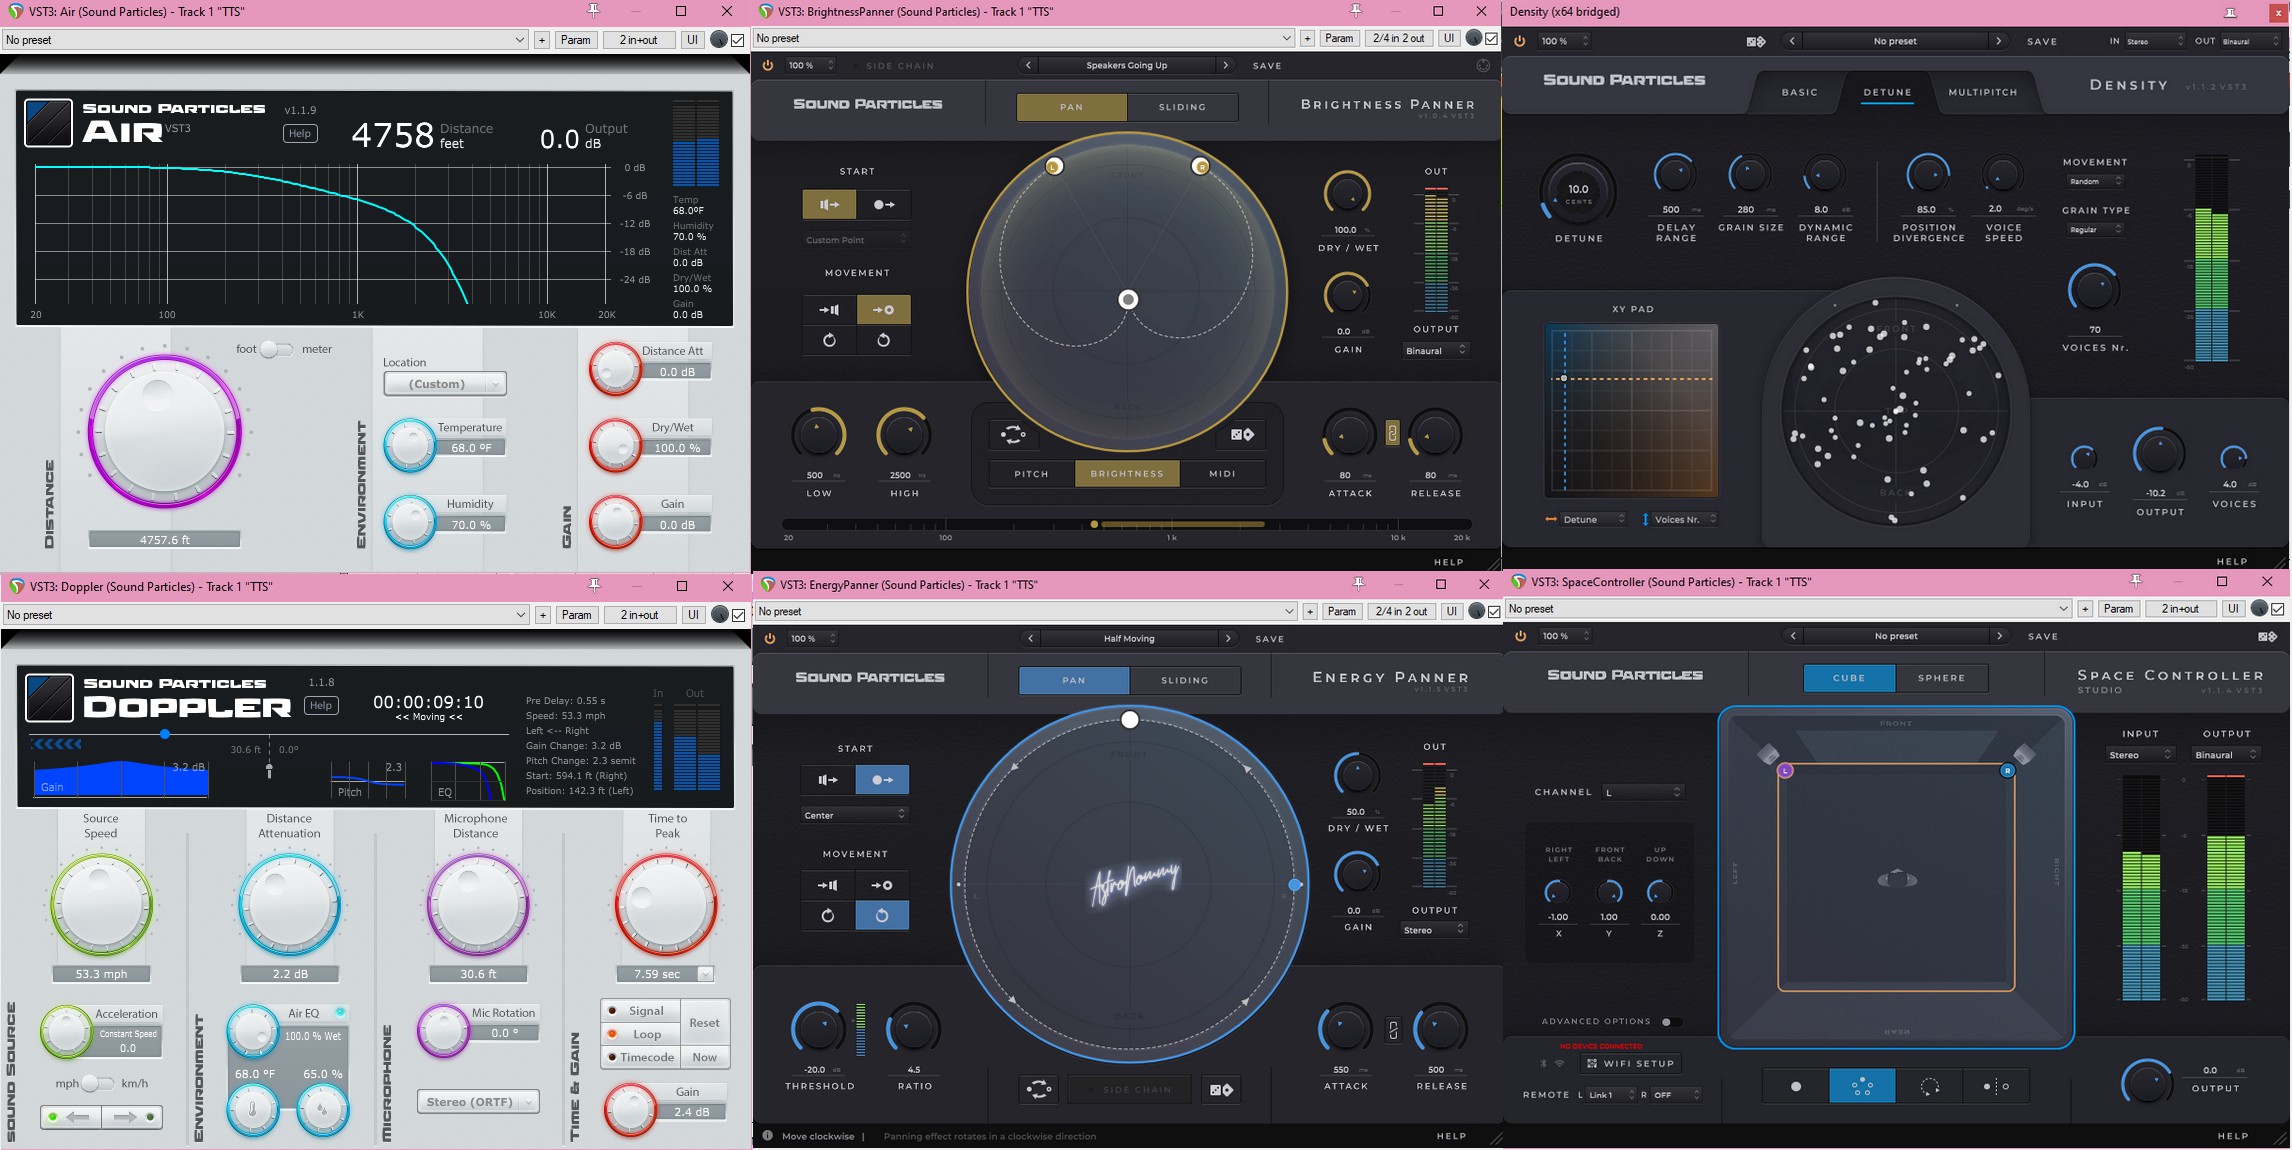Toggle the foot/meter switch in Air
Image resolution: width=2292 pixels, height=1150 pixels.
[276, 349]
